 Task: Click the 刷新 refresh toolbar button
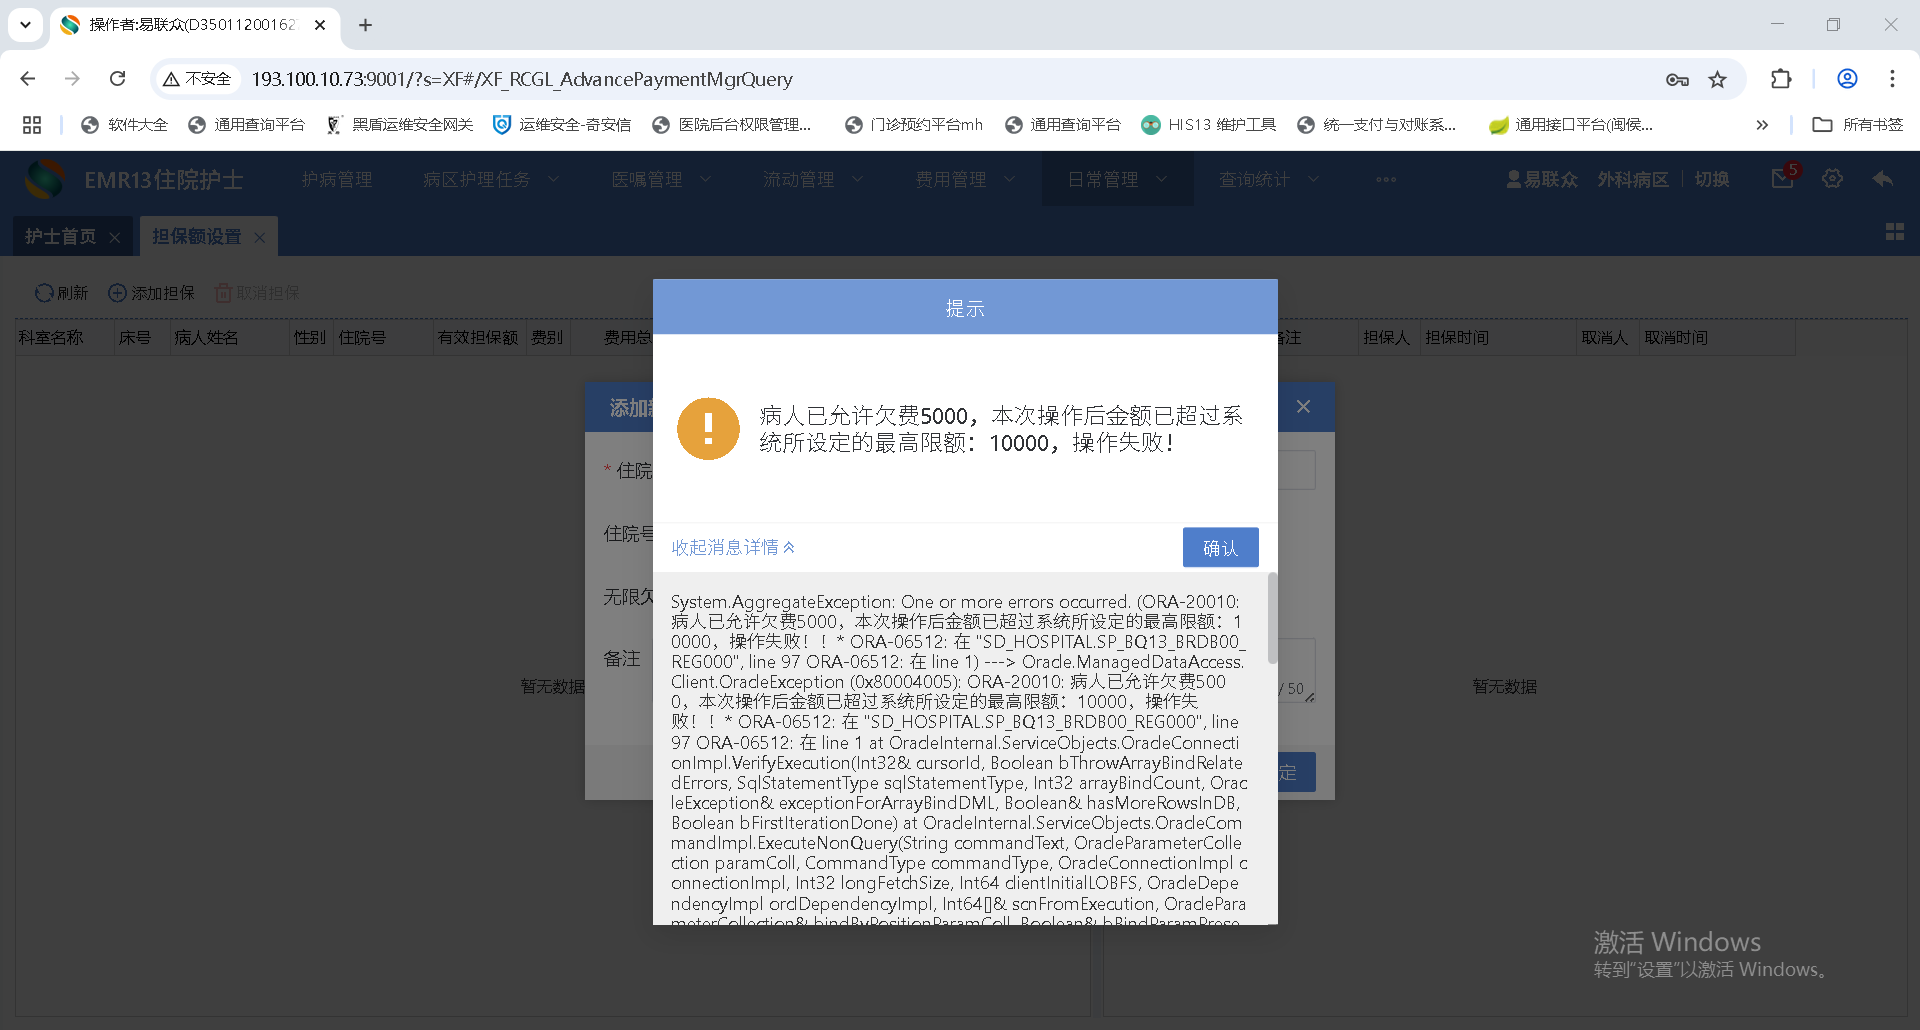tap(62, 293)
